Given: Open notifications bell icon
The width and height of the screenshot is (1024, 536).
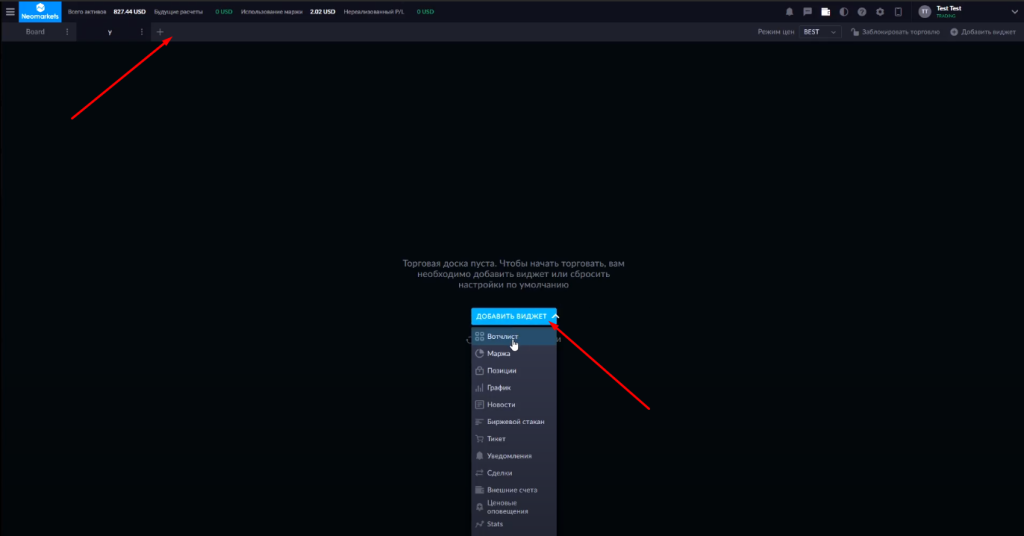Looking at the screenshot, I should click(789, 12).
